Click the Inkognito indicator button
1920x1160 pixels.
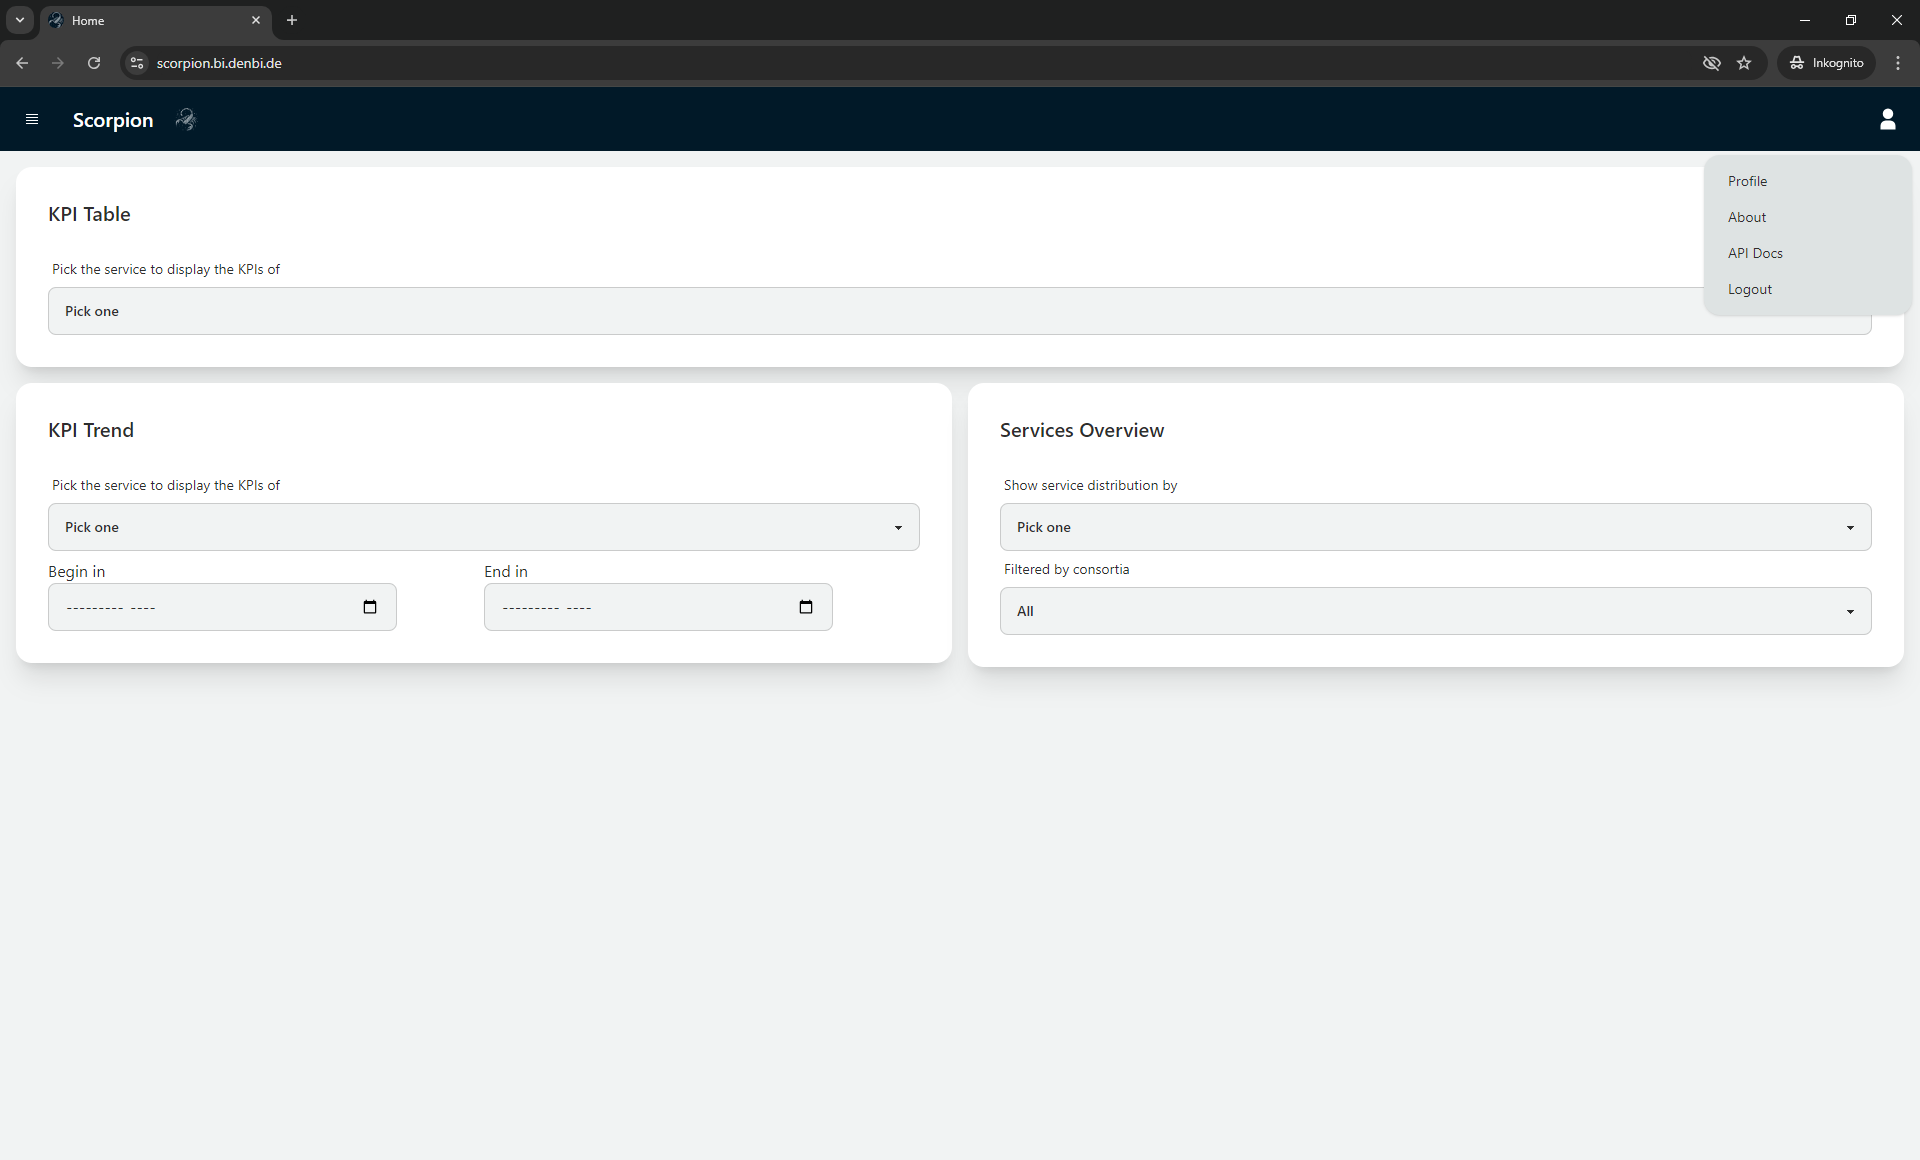click(x=1826, y=63)
